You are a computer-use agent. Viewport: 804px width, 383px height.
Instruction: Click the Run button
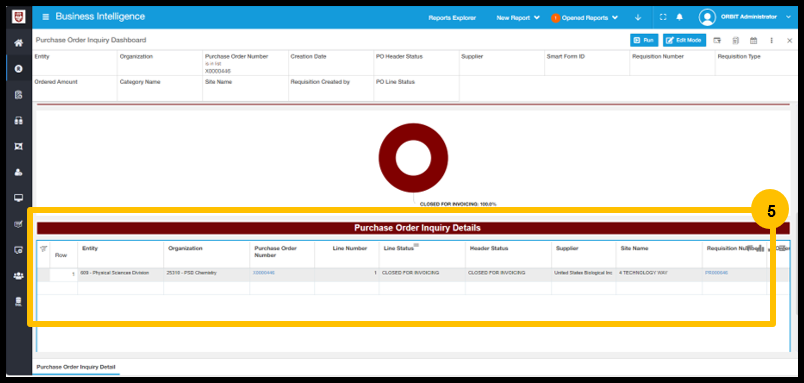(x=644, y=40)
